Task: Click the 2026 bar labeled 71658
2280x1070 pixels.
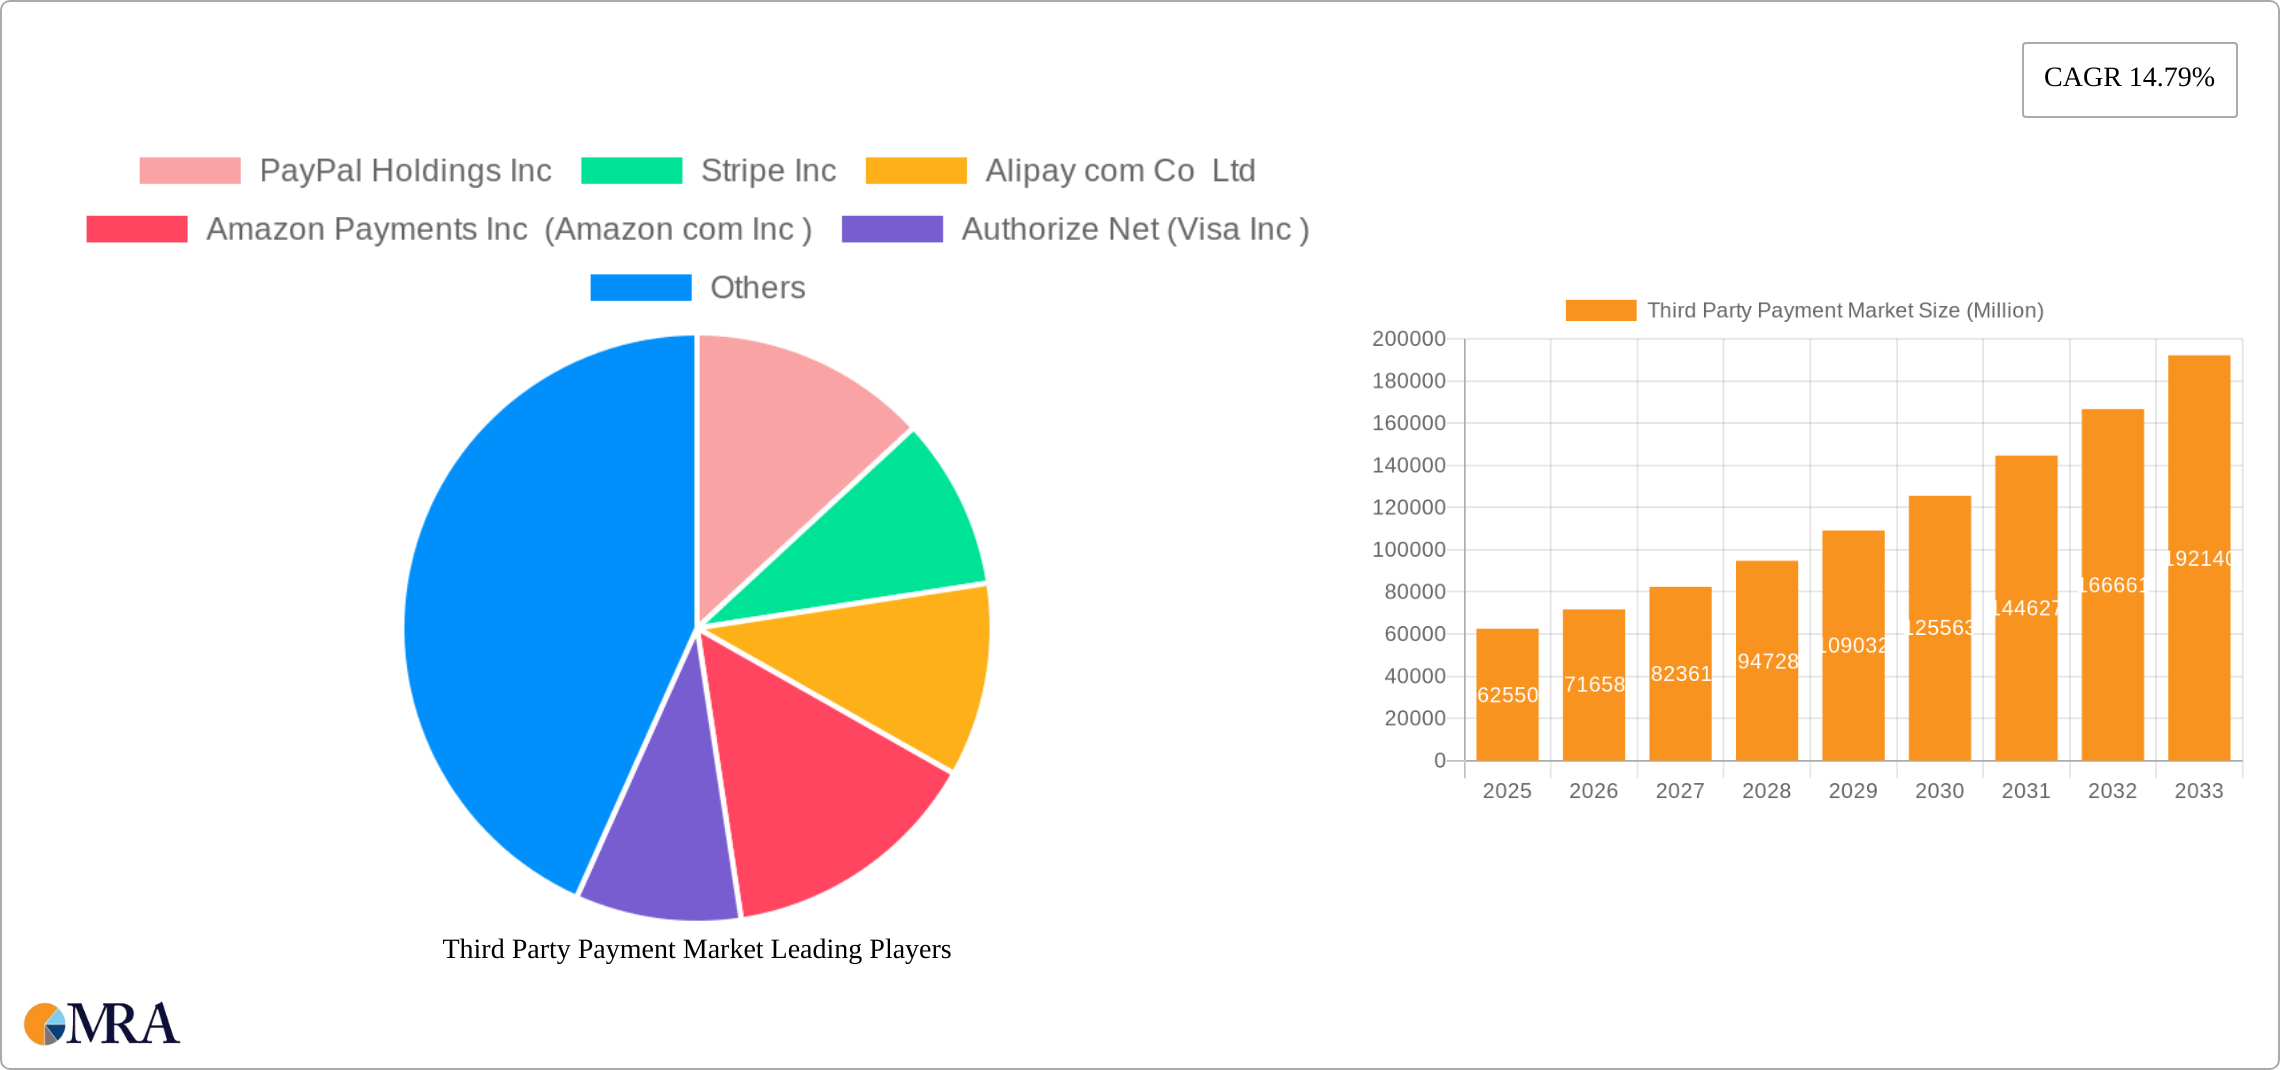Action: pos(1594,685)
